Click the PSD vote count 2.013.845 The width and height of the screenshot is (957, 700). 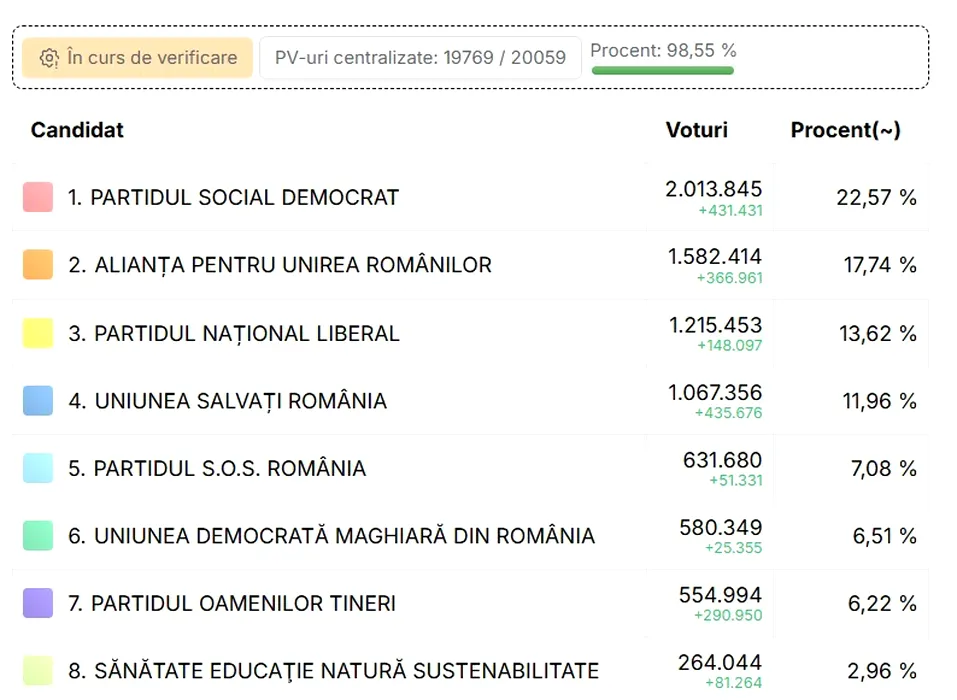[x=713, y=189]
